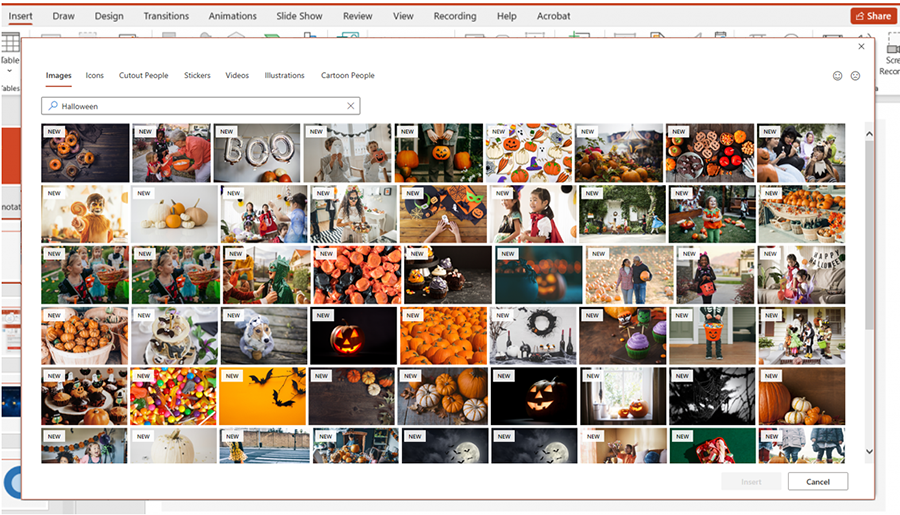The width and height of the screenshot is (900, 515).
Task: Switch to the Icons tab
Action: click(95, 75)
